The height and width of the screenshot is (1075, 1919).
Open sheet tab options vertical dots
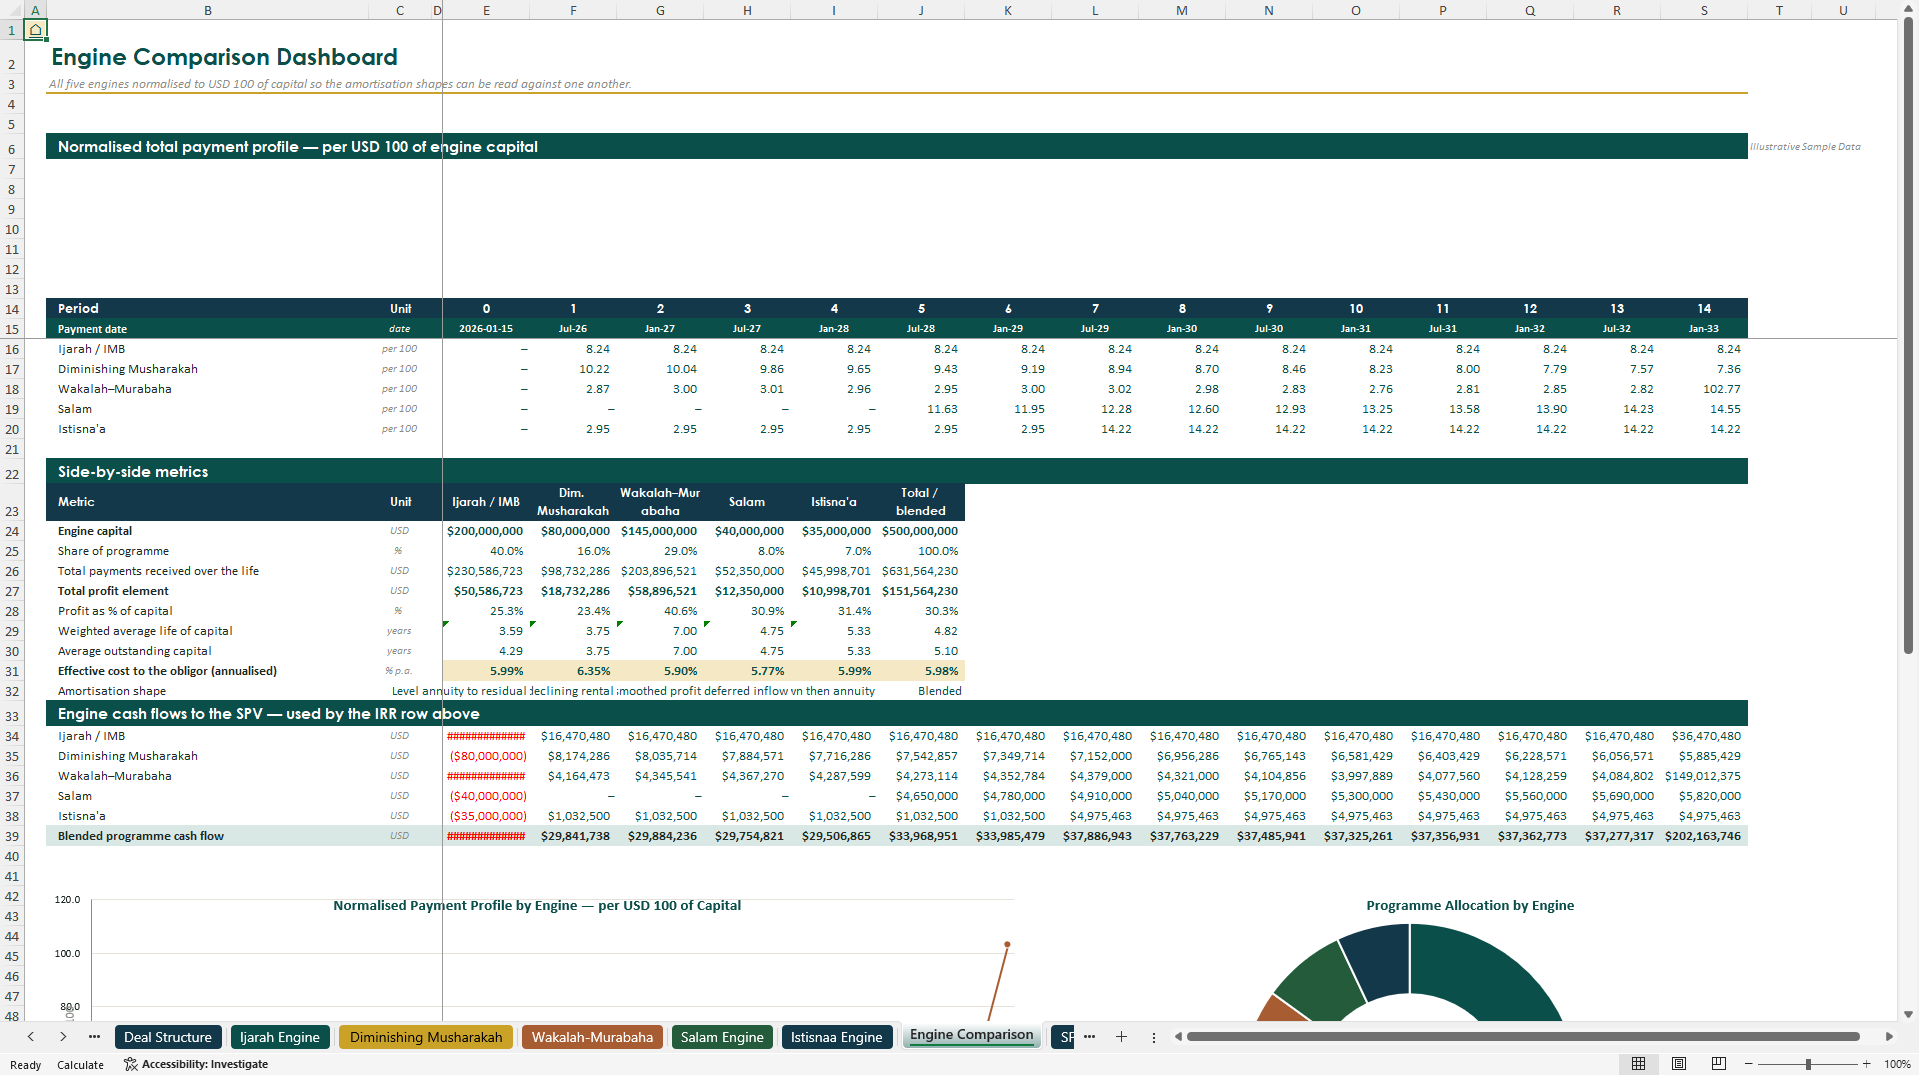pos(1153,1037)
